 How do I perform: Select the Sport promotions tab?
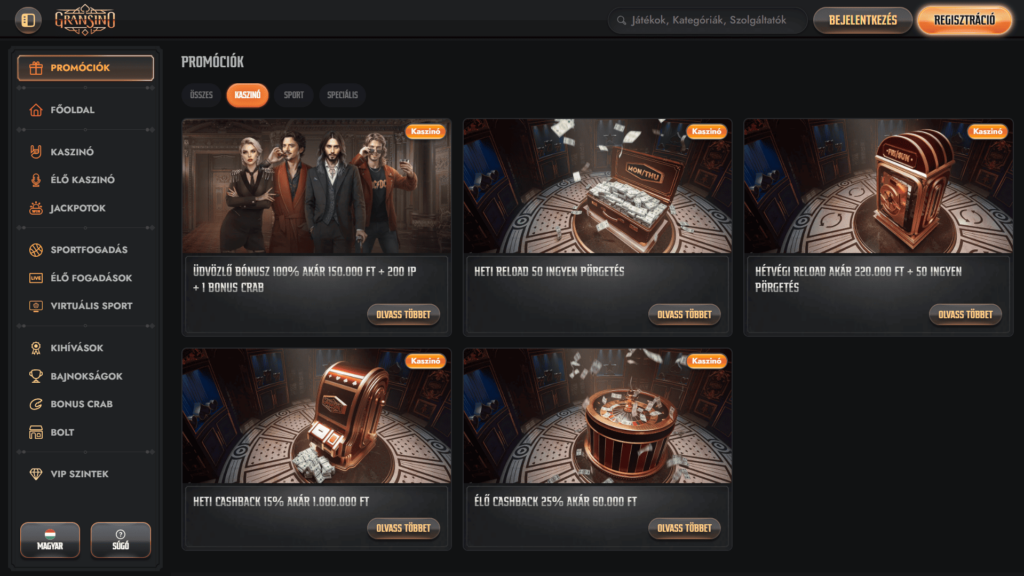pos(294,95)
